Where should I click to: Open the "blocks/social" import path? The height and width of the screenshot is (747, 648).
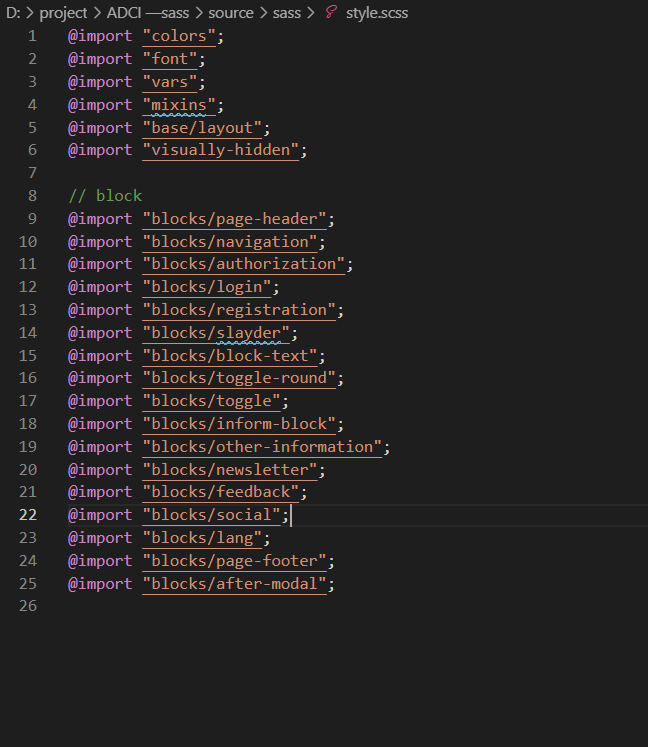pyautogui.click(x=212, y=515)
